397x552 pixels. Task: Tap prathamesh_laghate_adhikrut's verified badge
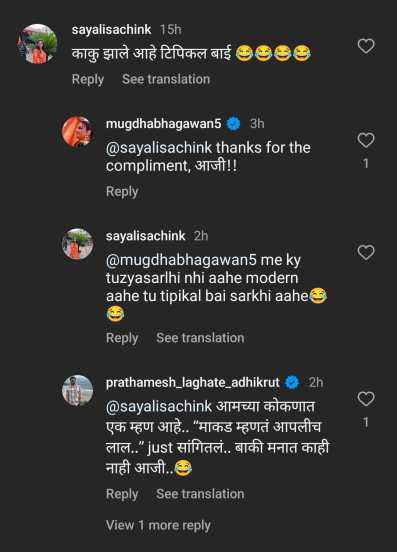292,382
